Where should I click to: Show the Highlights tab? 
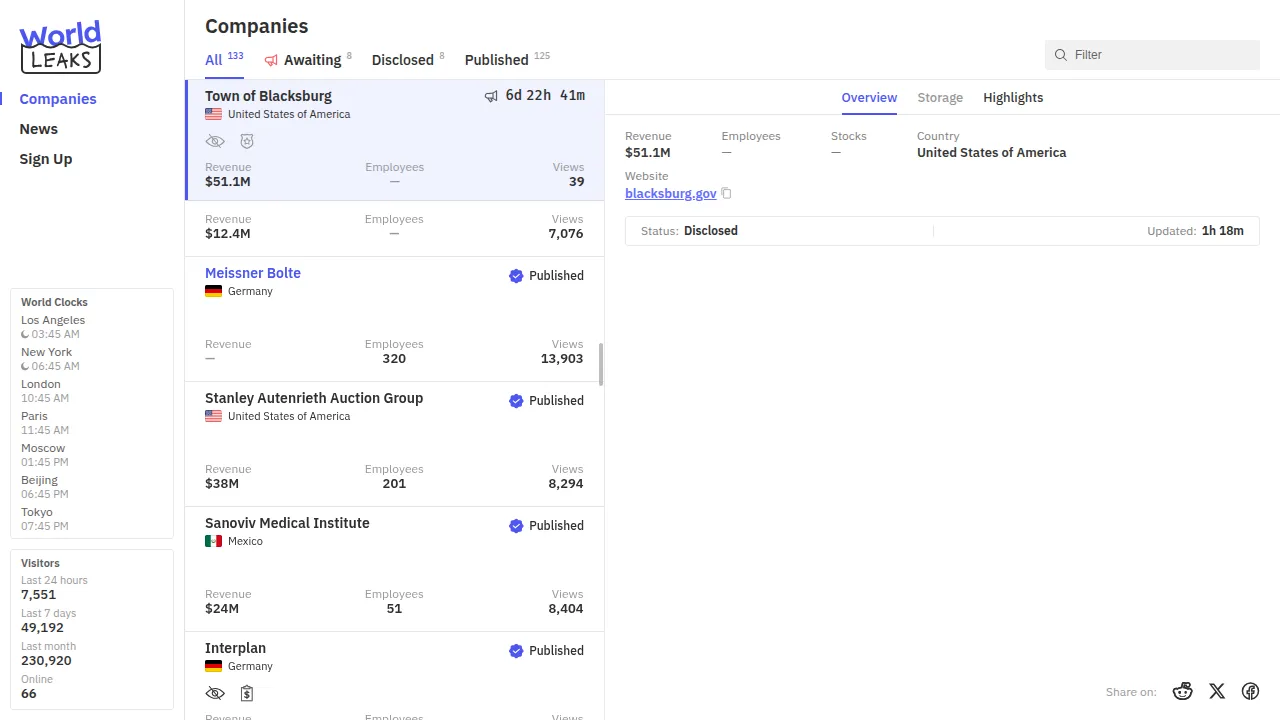click(x=1013, y=98)
